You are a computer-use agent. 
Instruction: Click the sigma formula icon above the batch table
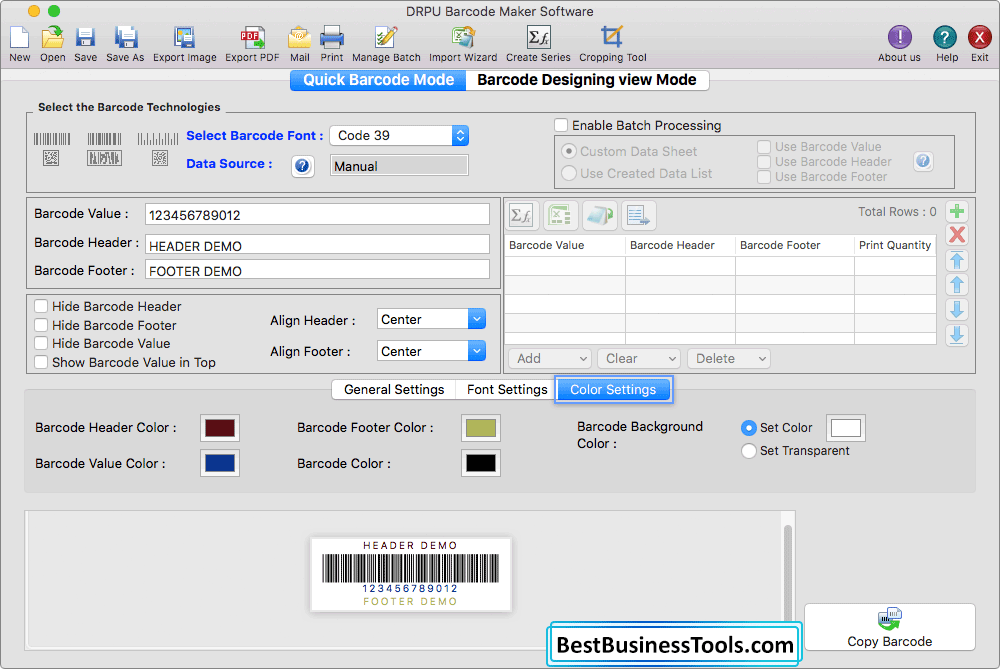click(x=522, y=216)
